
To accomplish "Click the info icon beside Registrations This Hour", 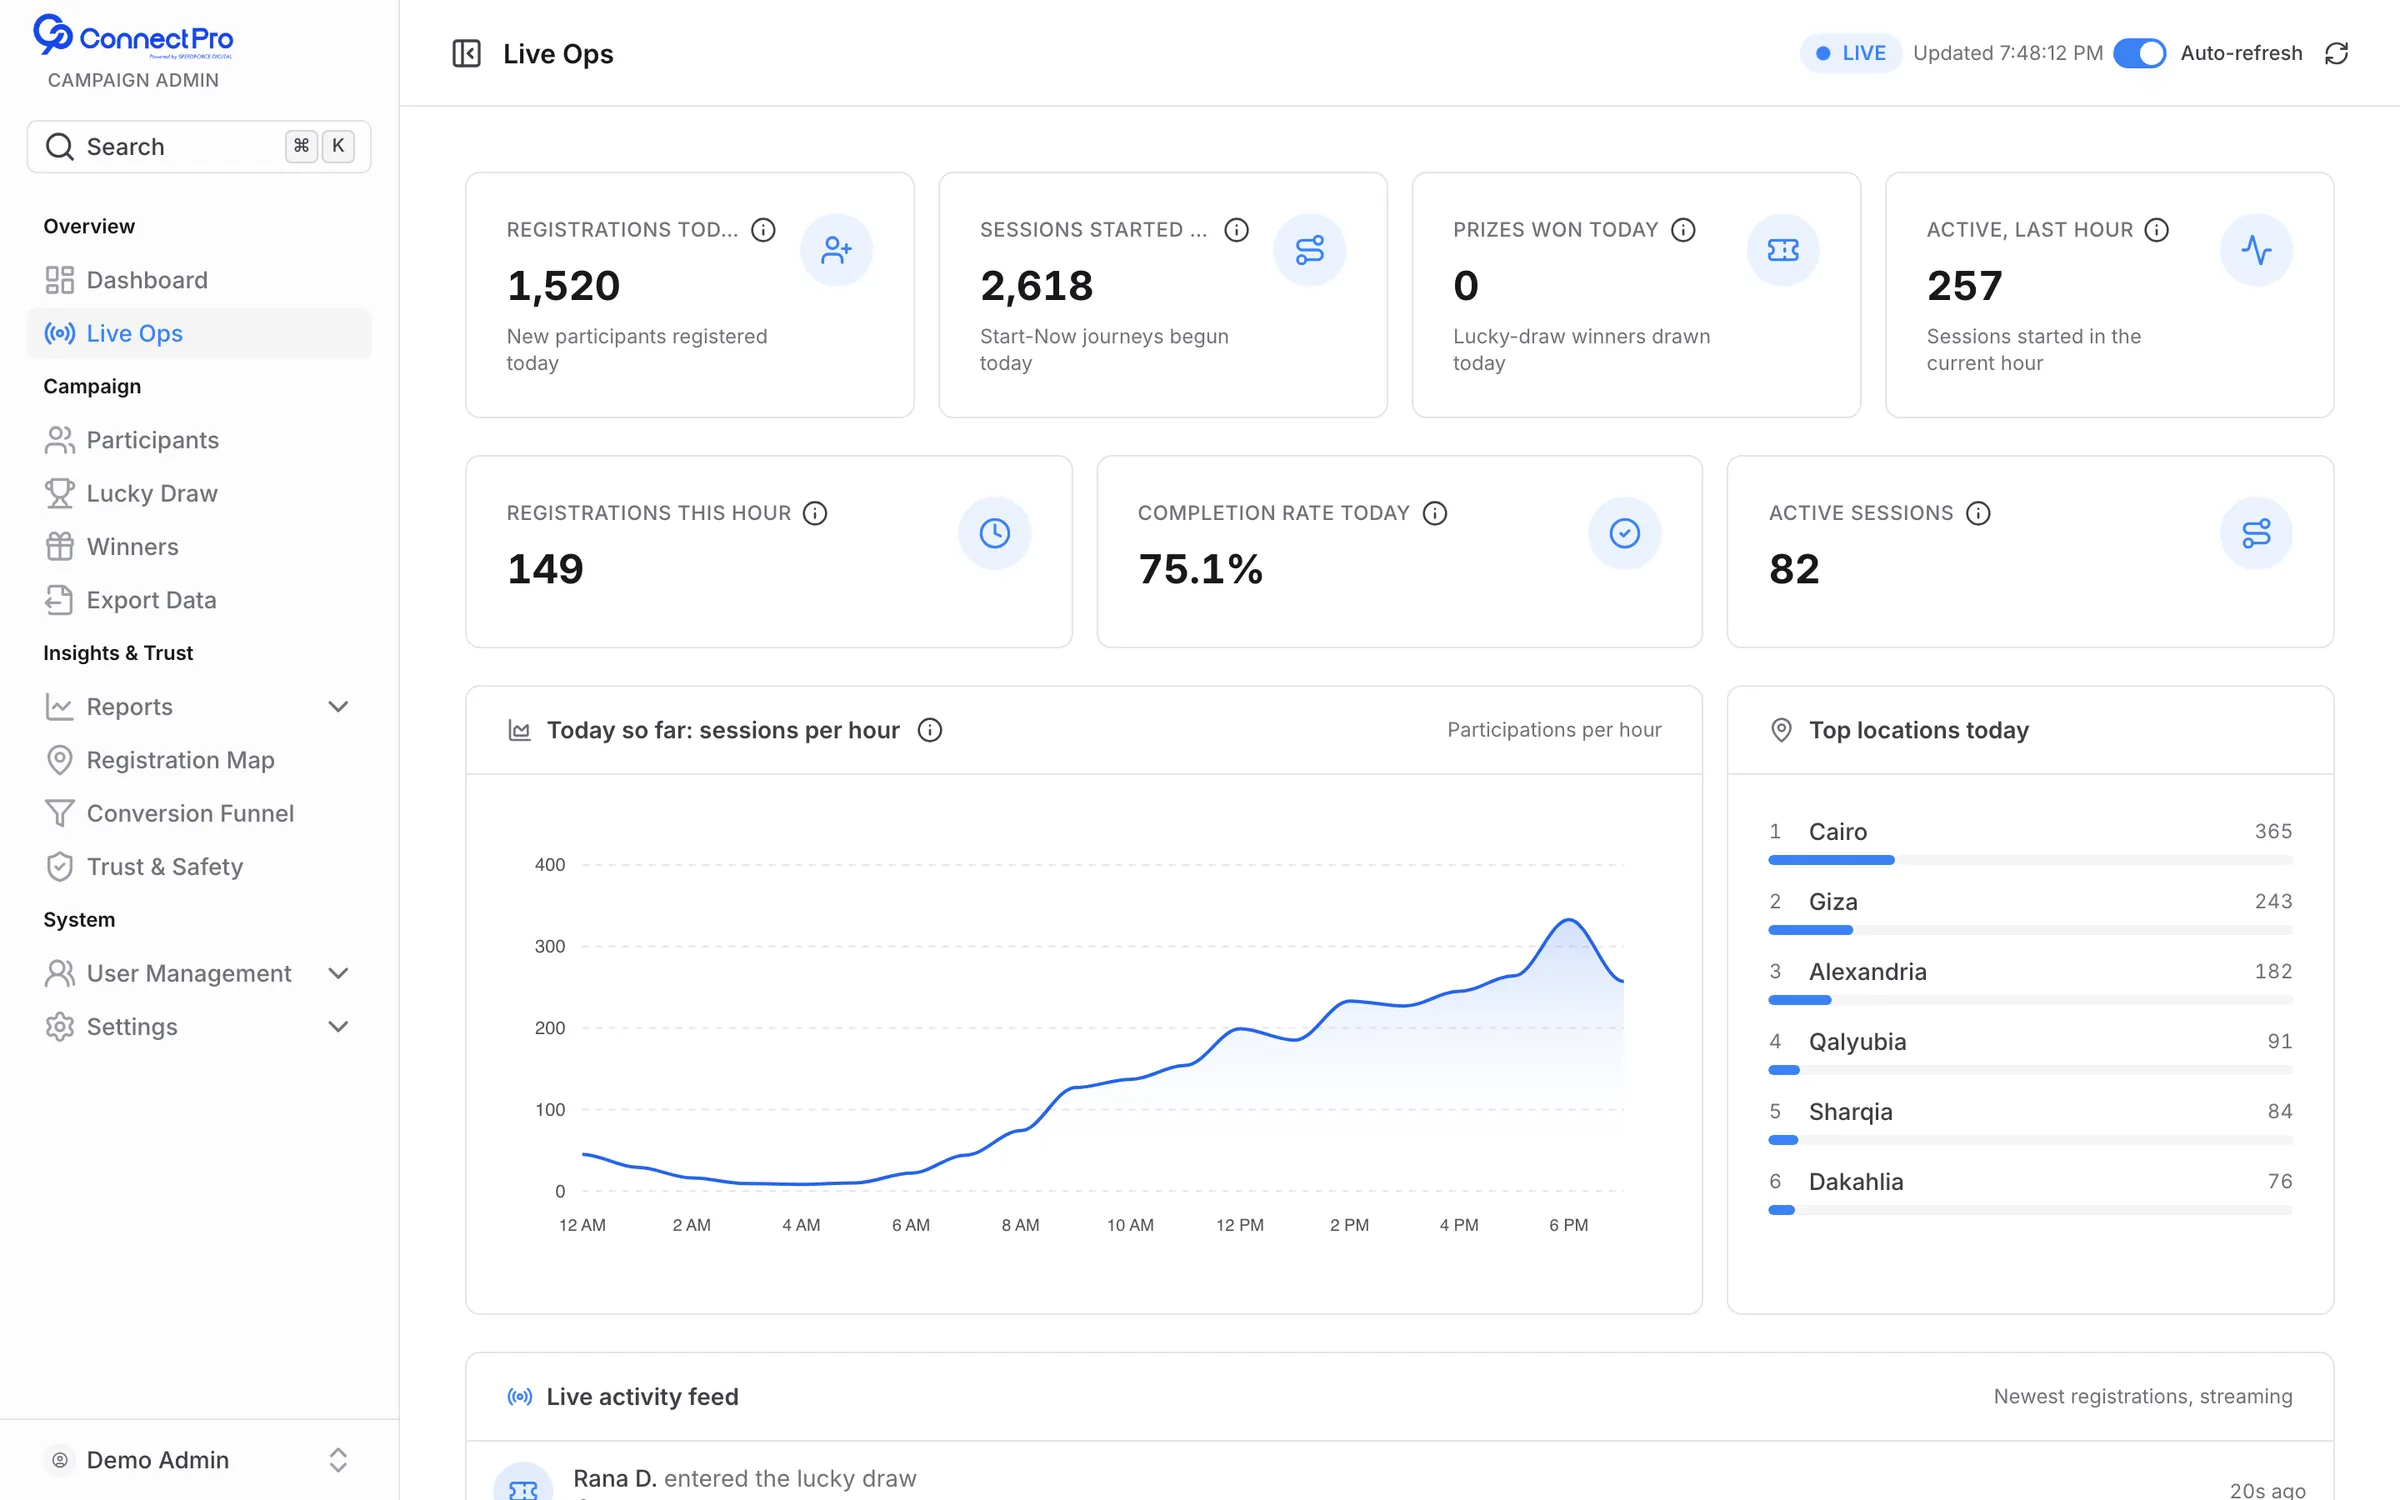I will (815, 513).
